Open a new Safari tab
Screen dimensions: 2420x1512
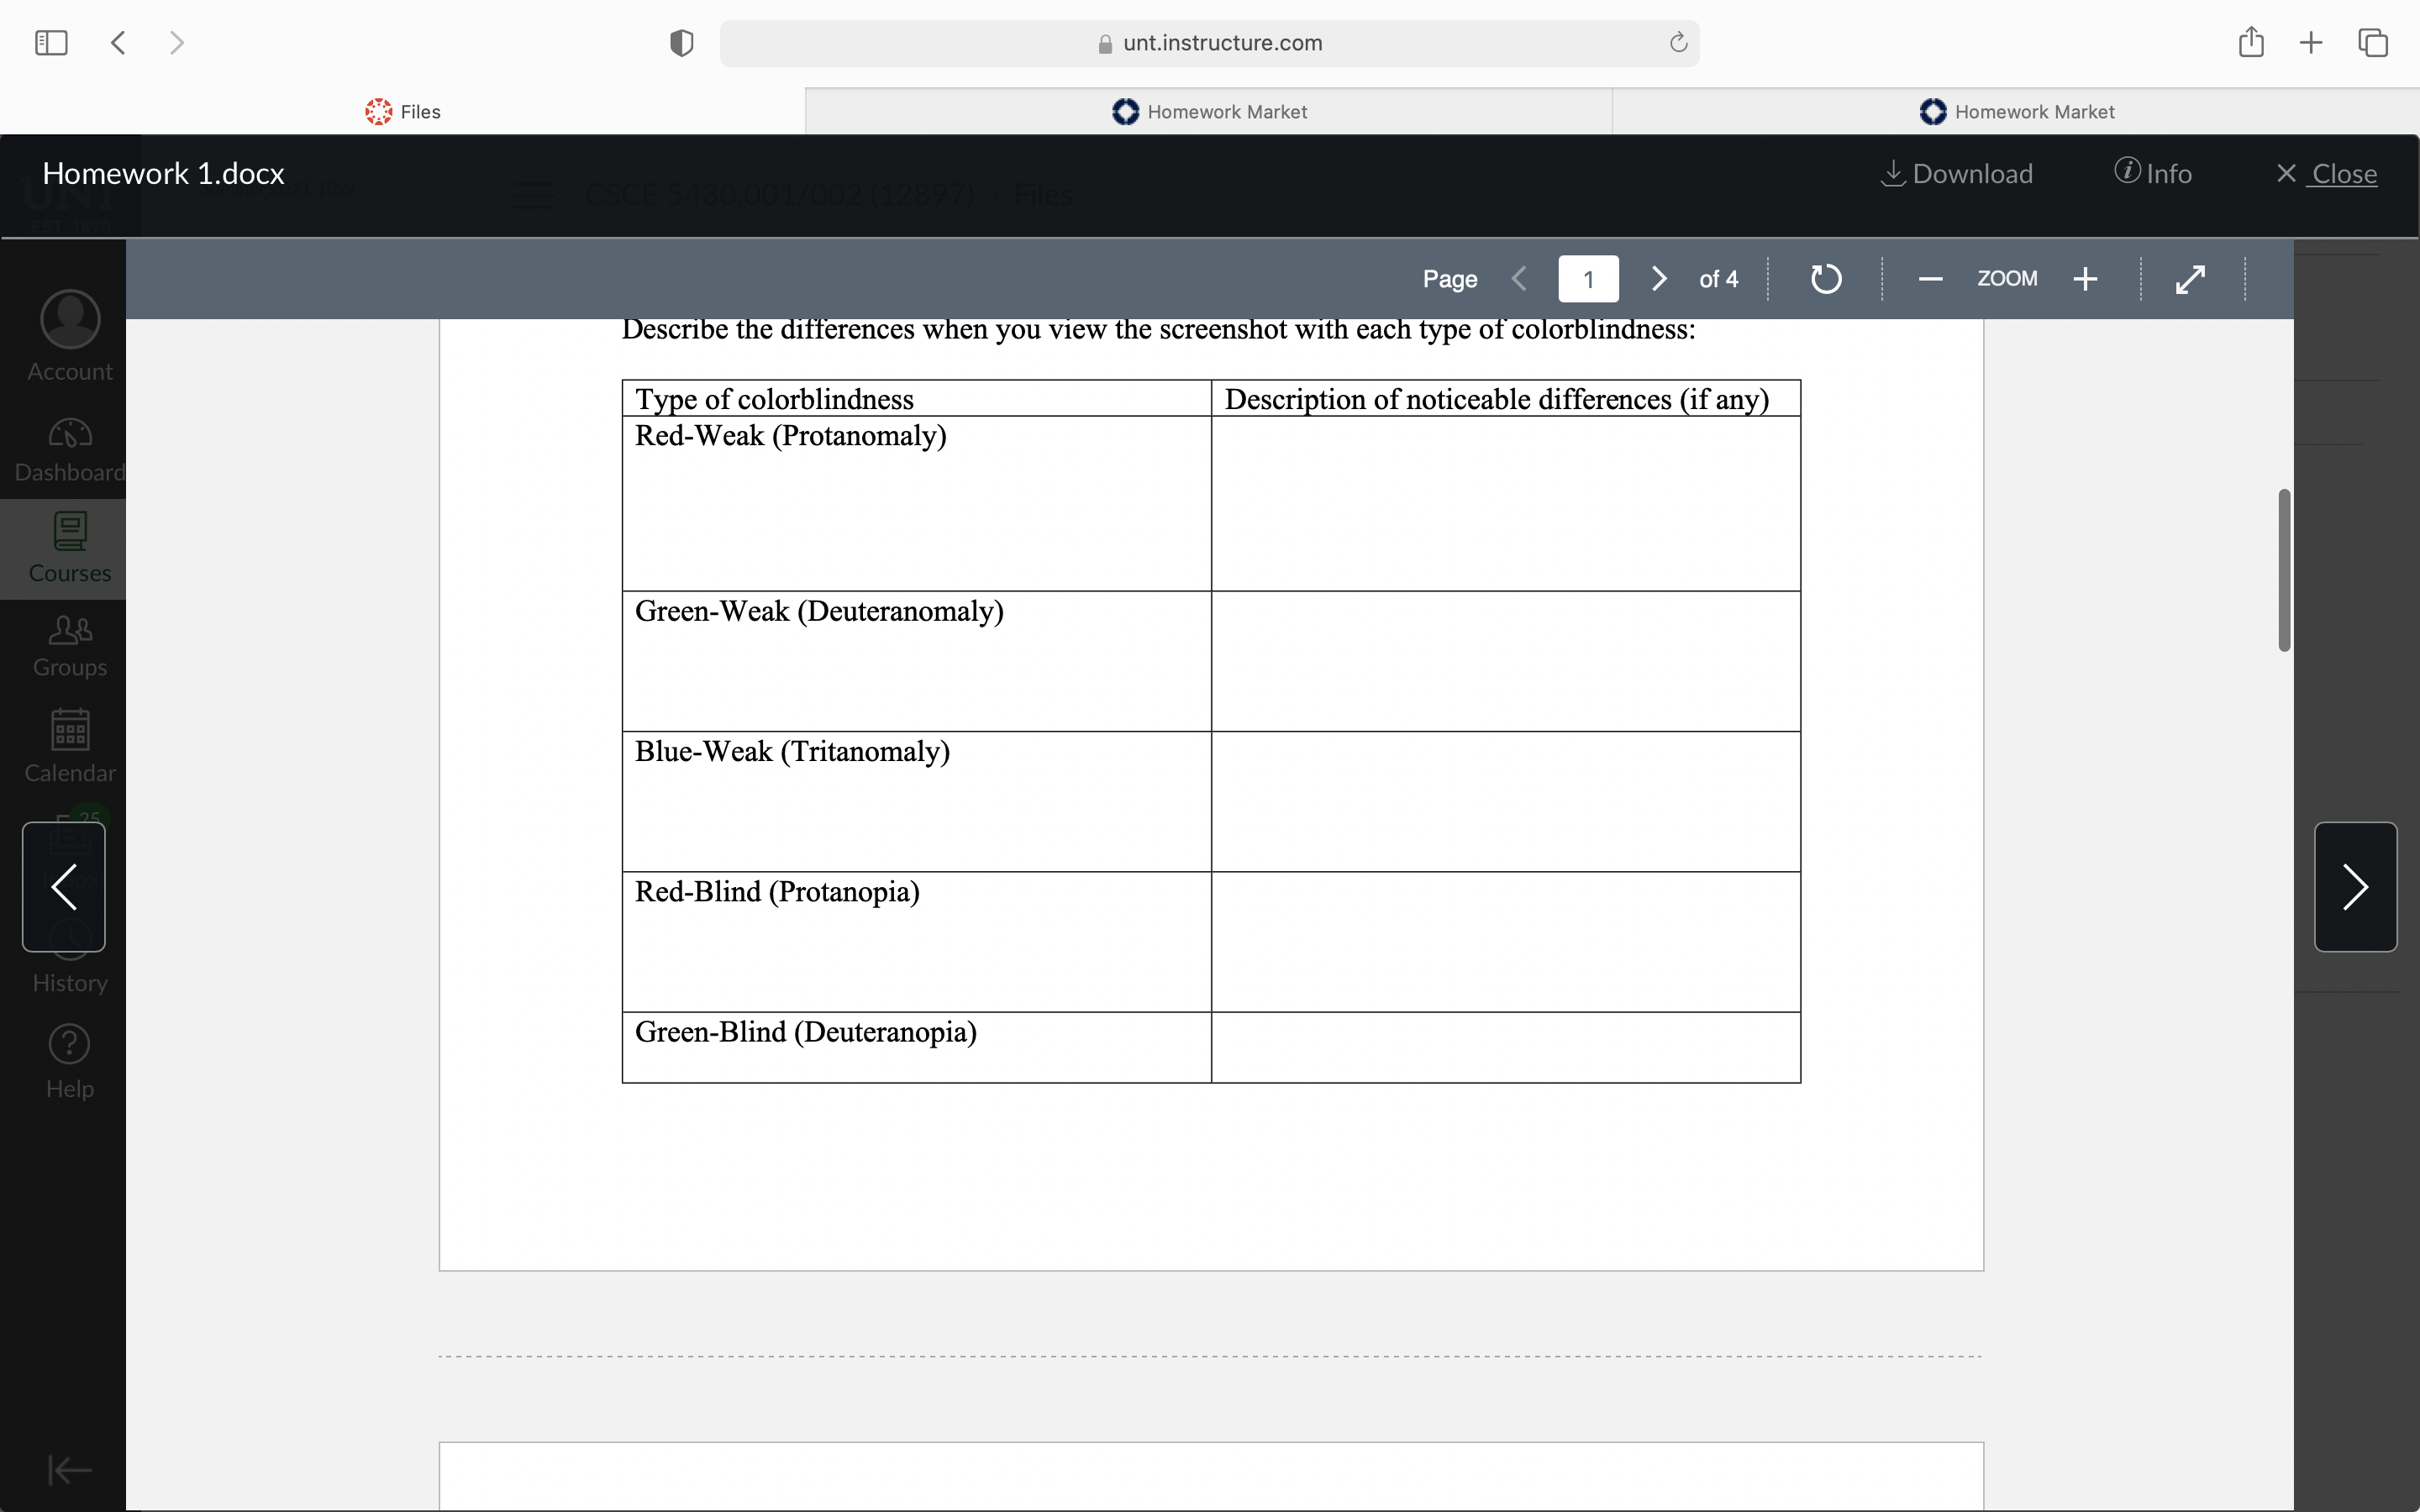click(x=2311, y=42)
